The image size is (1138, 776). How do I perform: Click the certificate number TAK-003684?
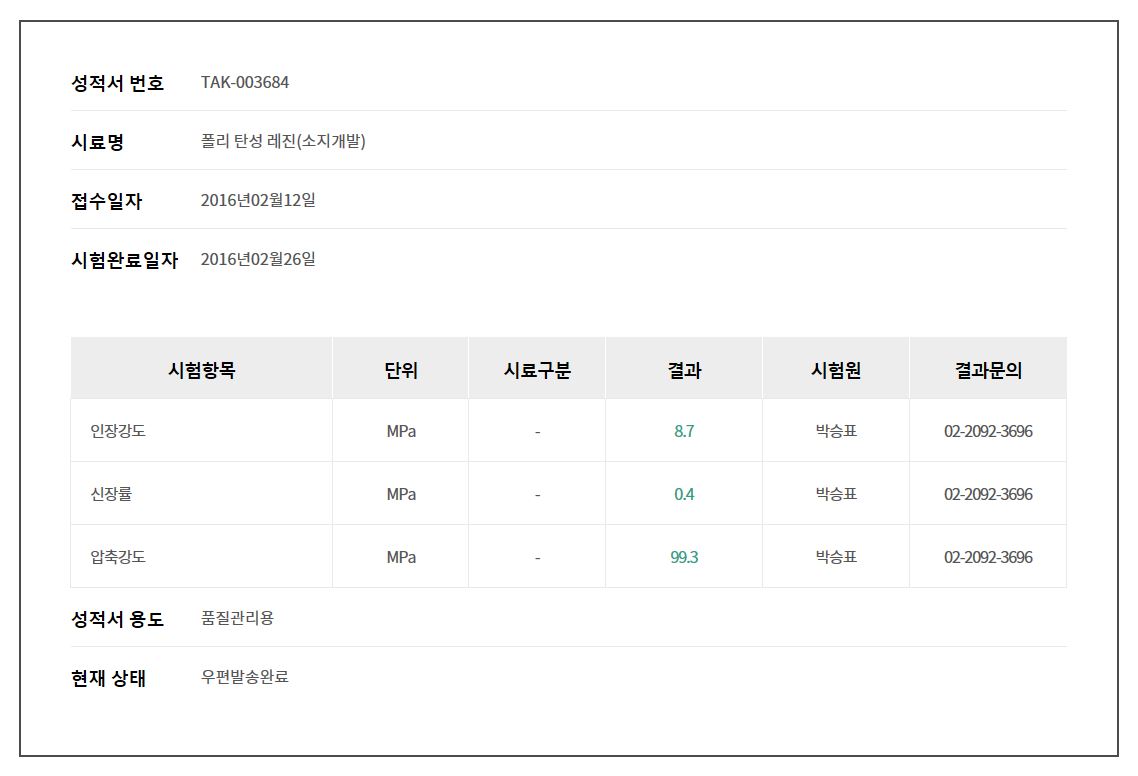pyautogui.click(x=245, y=82)
